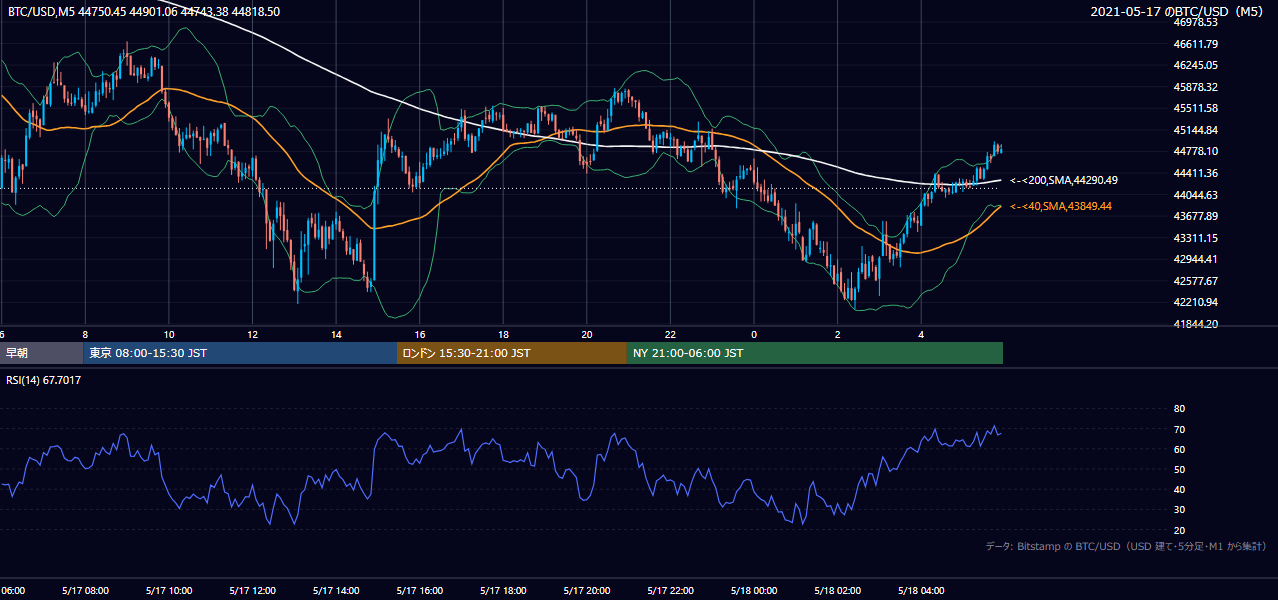Click price axis label 44778.10

pyautogui.click(x=1196, y=151)
